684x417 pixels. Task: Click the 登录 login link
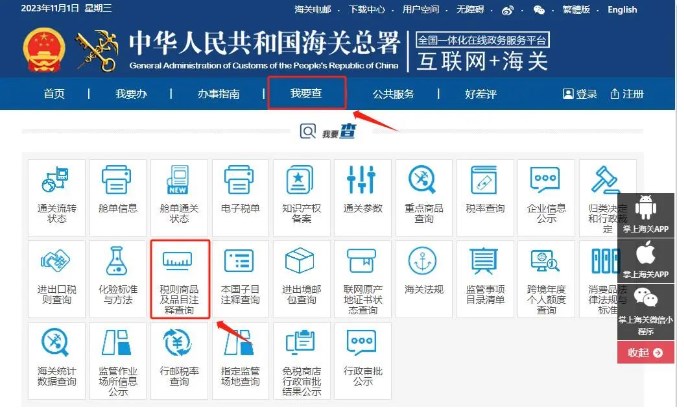tap(579, 94)
